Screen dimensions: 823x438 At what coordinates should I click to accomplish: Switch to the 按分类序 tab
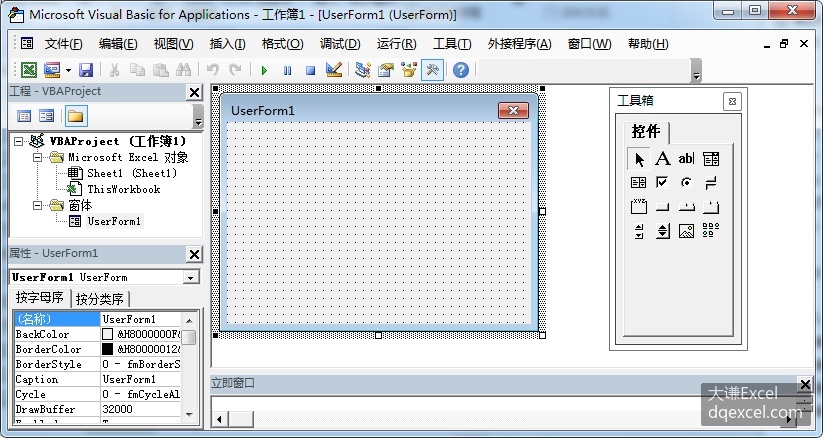tap(100, 299)
